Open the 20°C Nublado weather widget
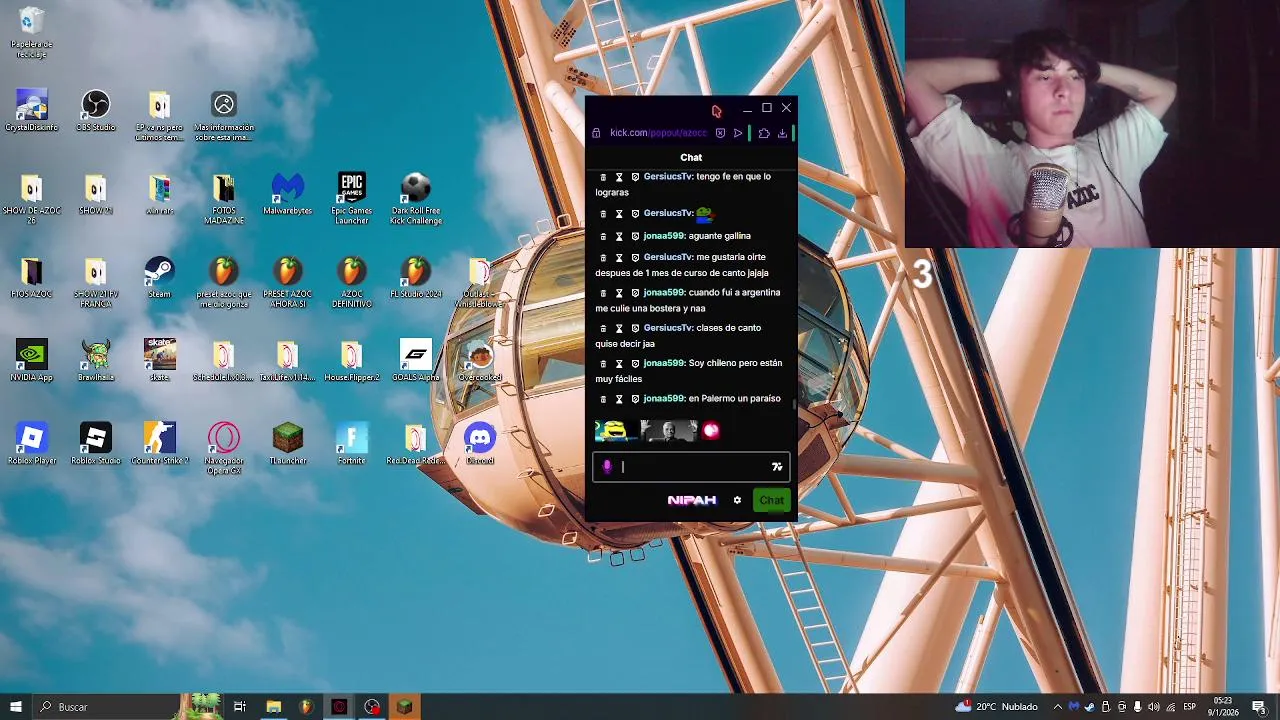This screenshot has height=720, width=1280. 996,707
